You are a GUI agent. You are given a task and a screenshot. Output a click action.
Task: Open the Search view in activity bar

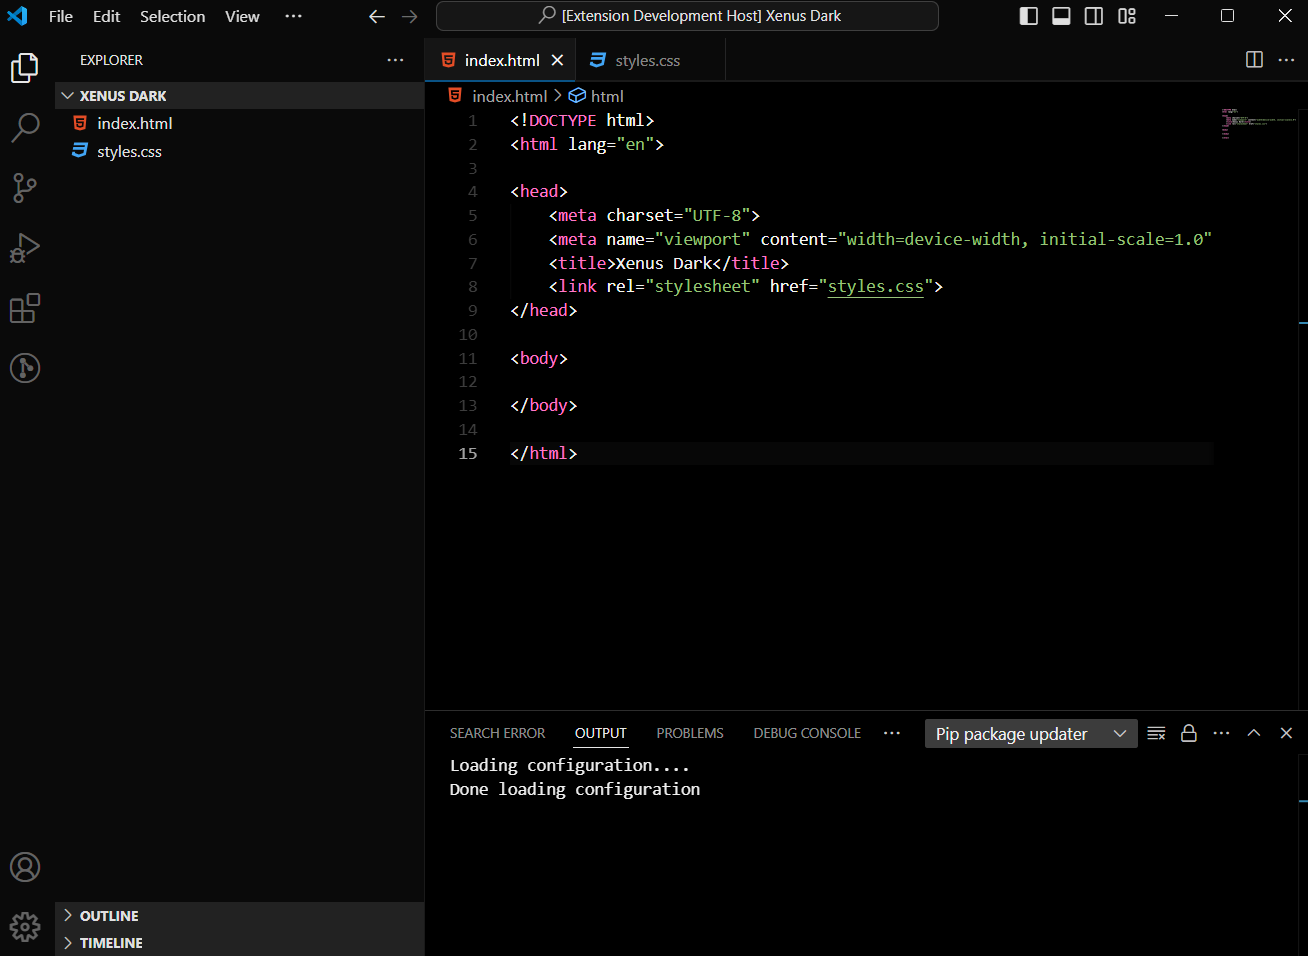[x=25, y=128]
